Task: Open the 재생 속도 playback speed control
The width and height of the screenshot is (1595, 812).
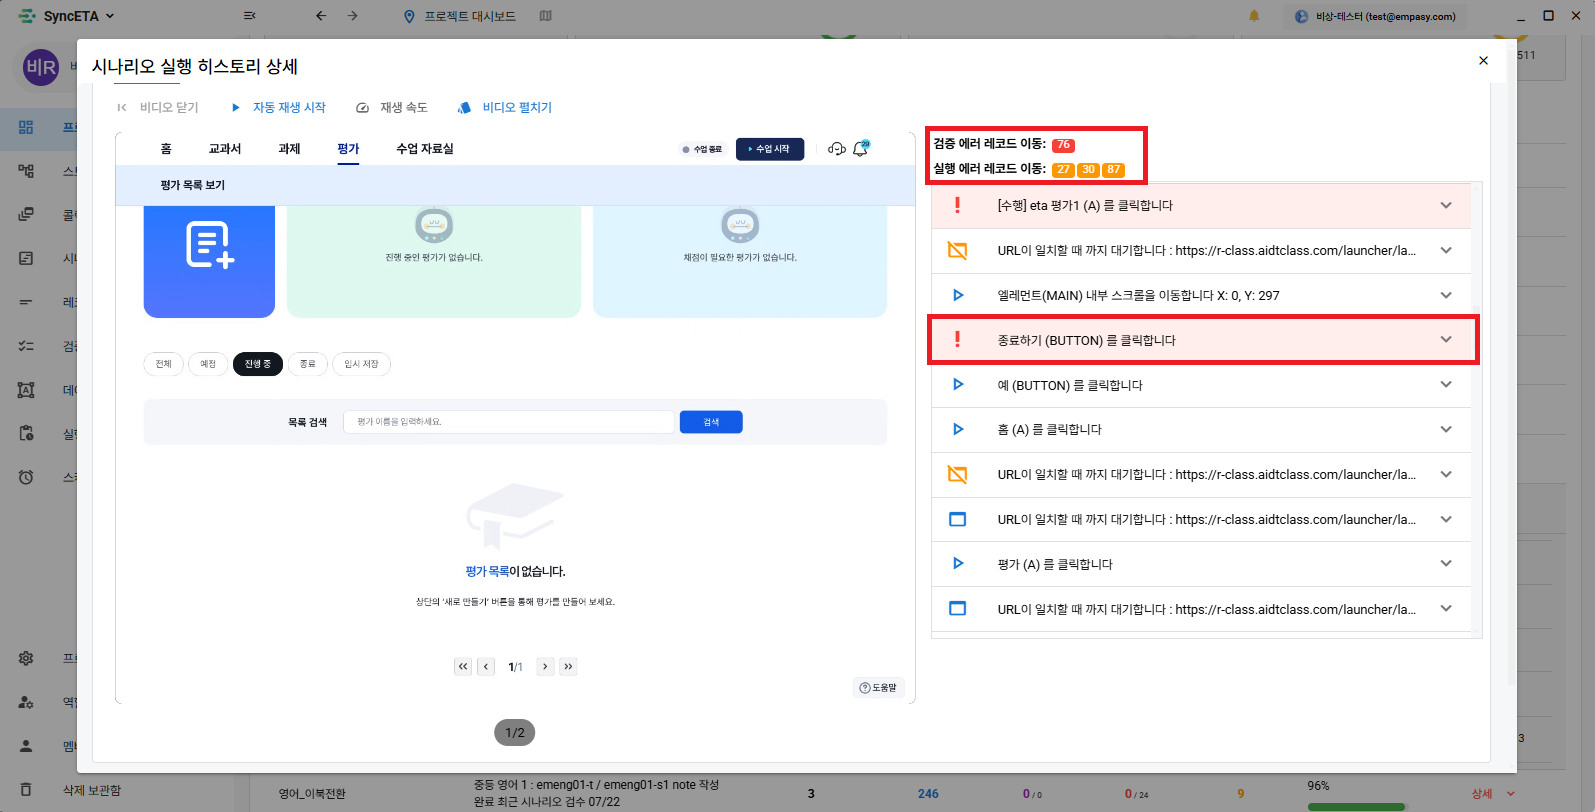Action: [392, 108]
